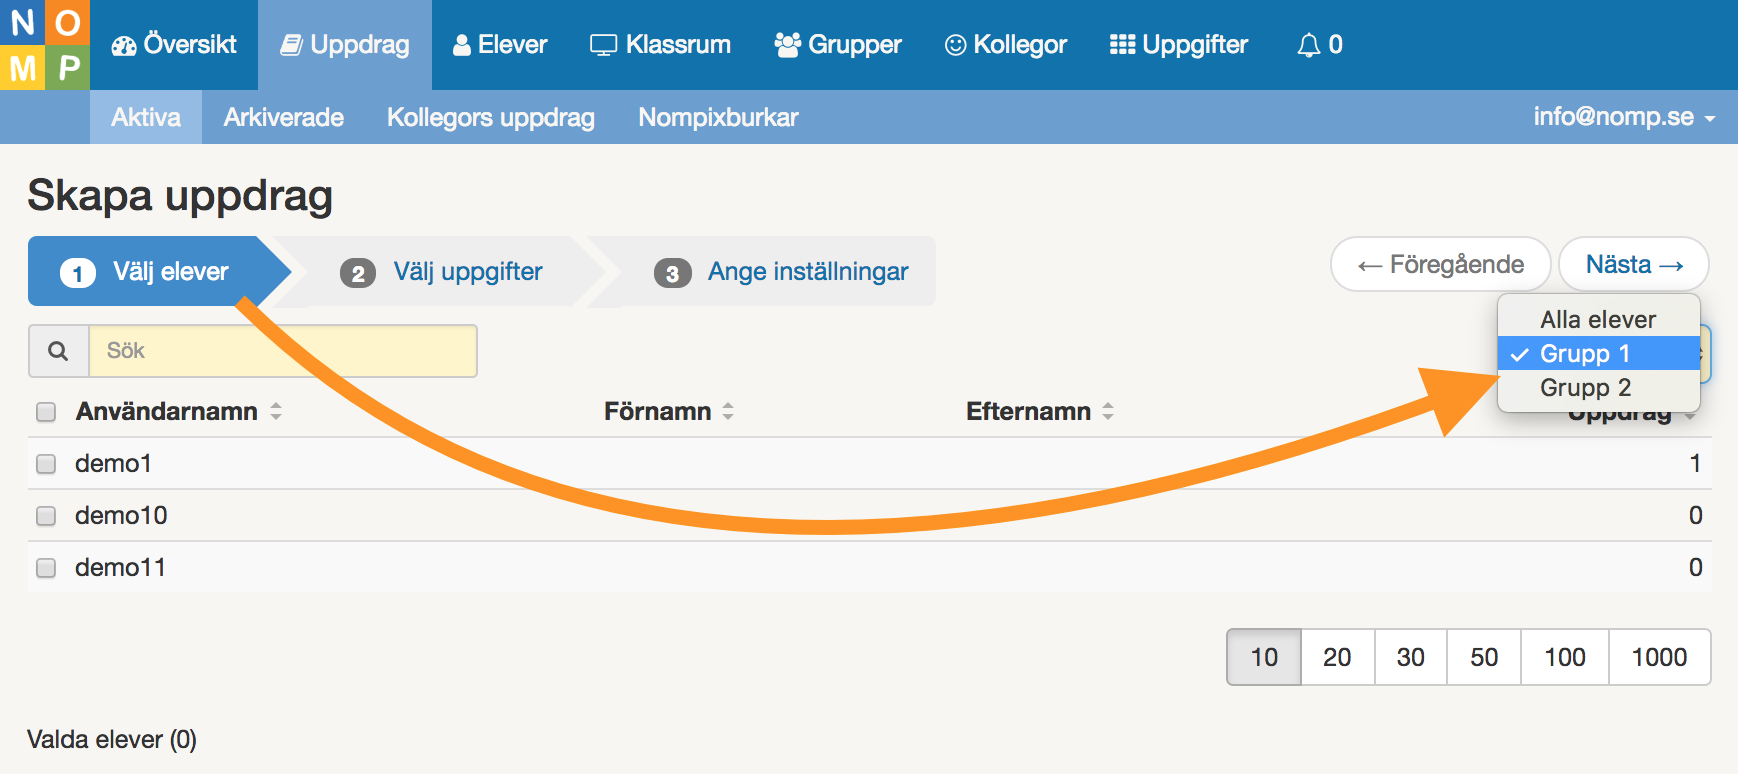Viewport: 1738px width, 774px height.
Task: Choose Grupp 2 in the group dropdown
Action: point(1585,388)
